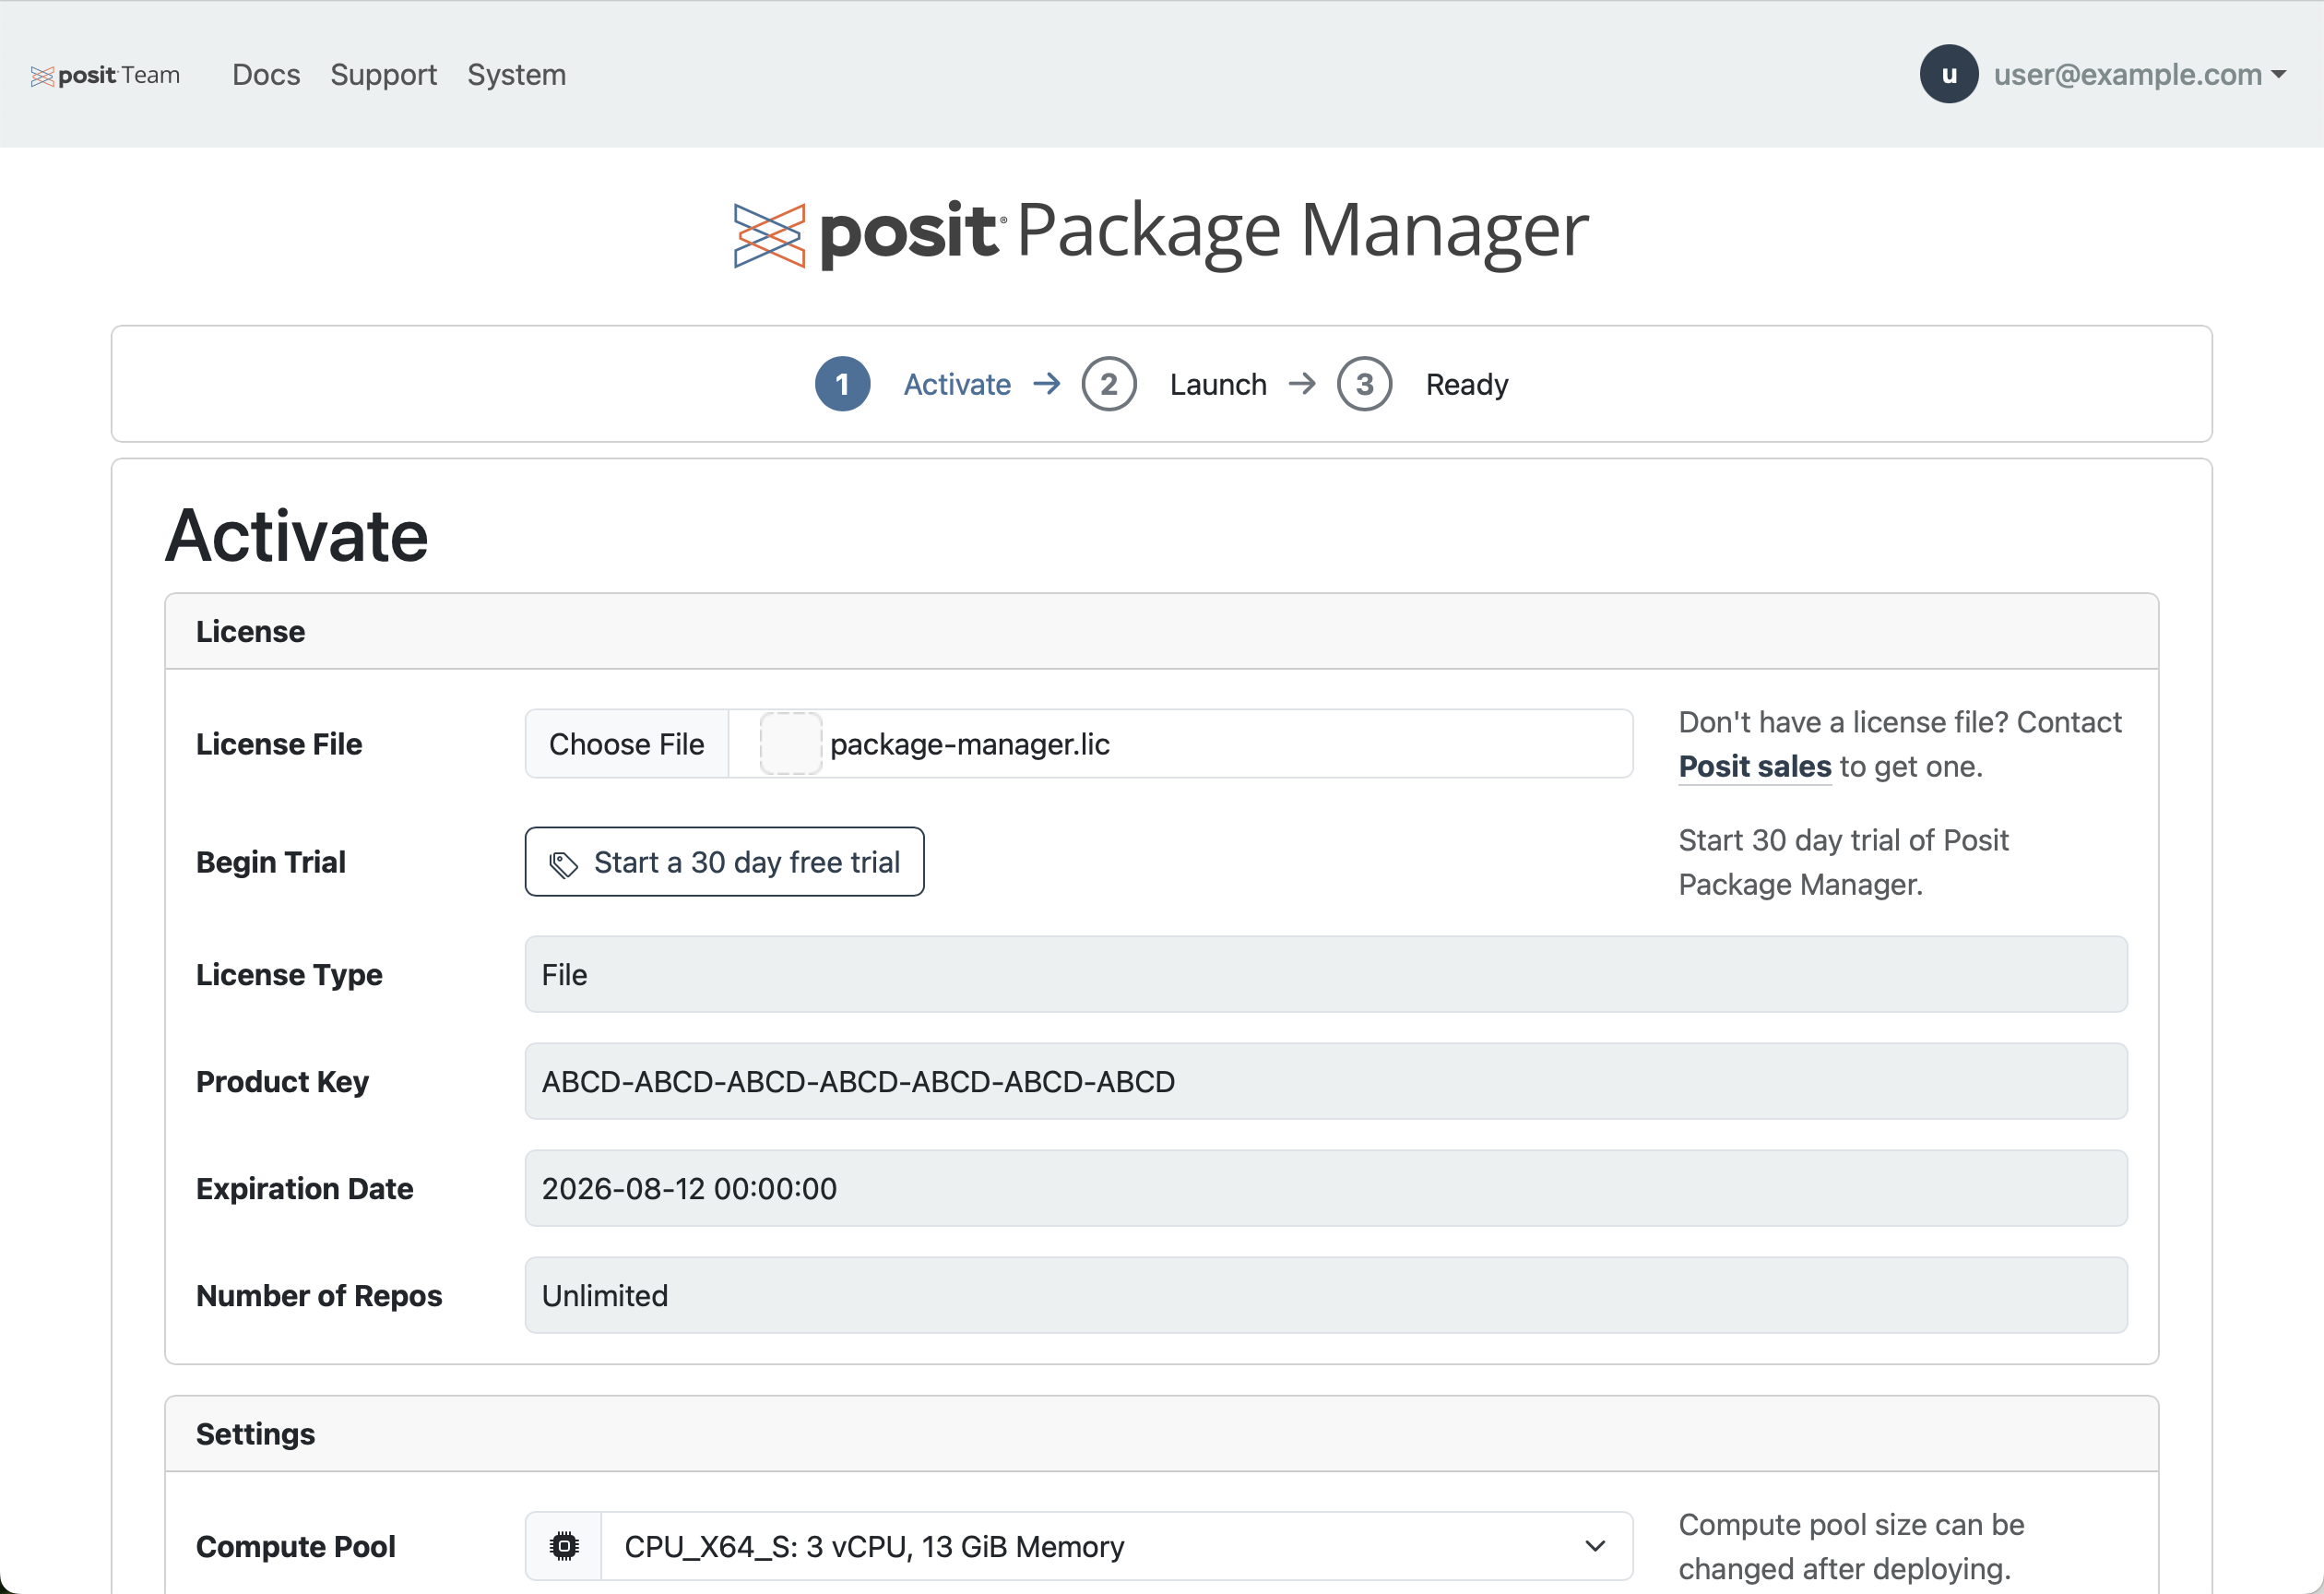Click the CPU chip icon beside Compute Pool

click(x=564, y=1546)
